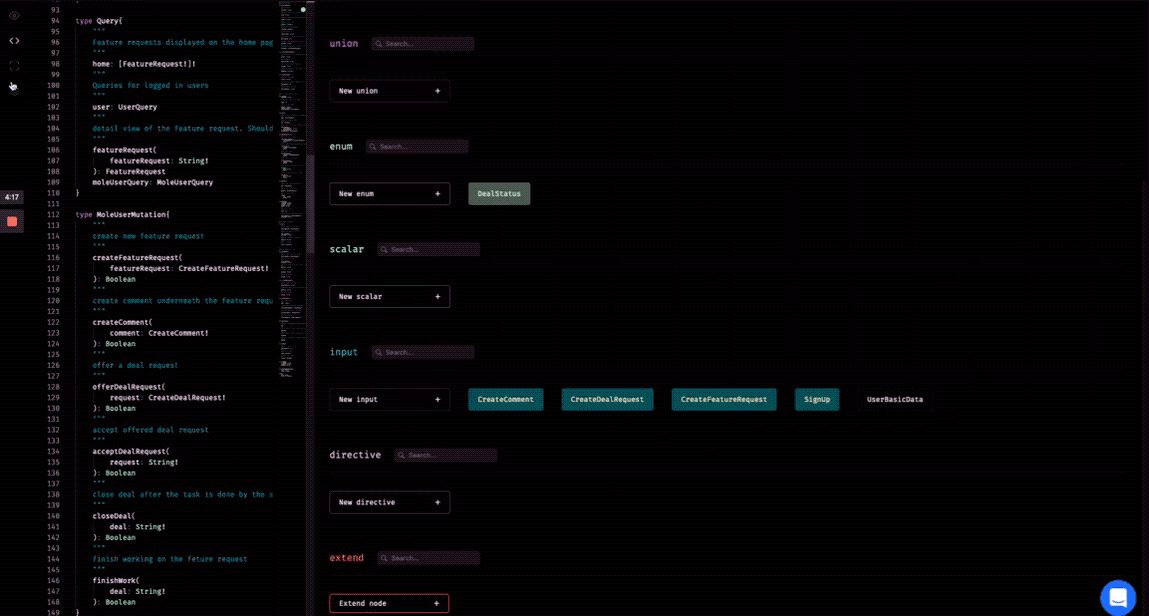Select the CreateComment input node

[x=506, y=399]
